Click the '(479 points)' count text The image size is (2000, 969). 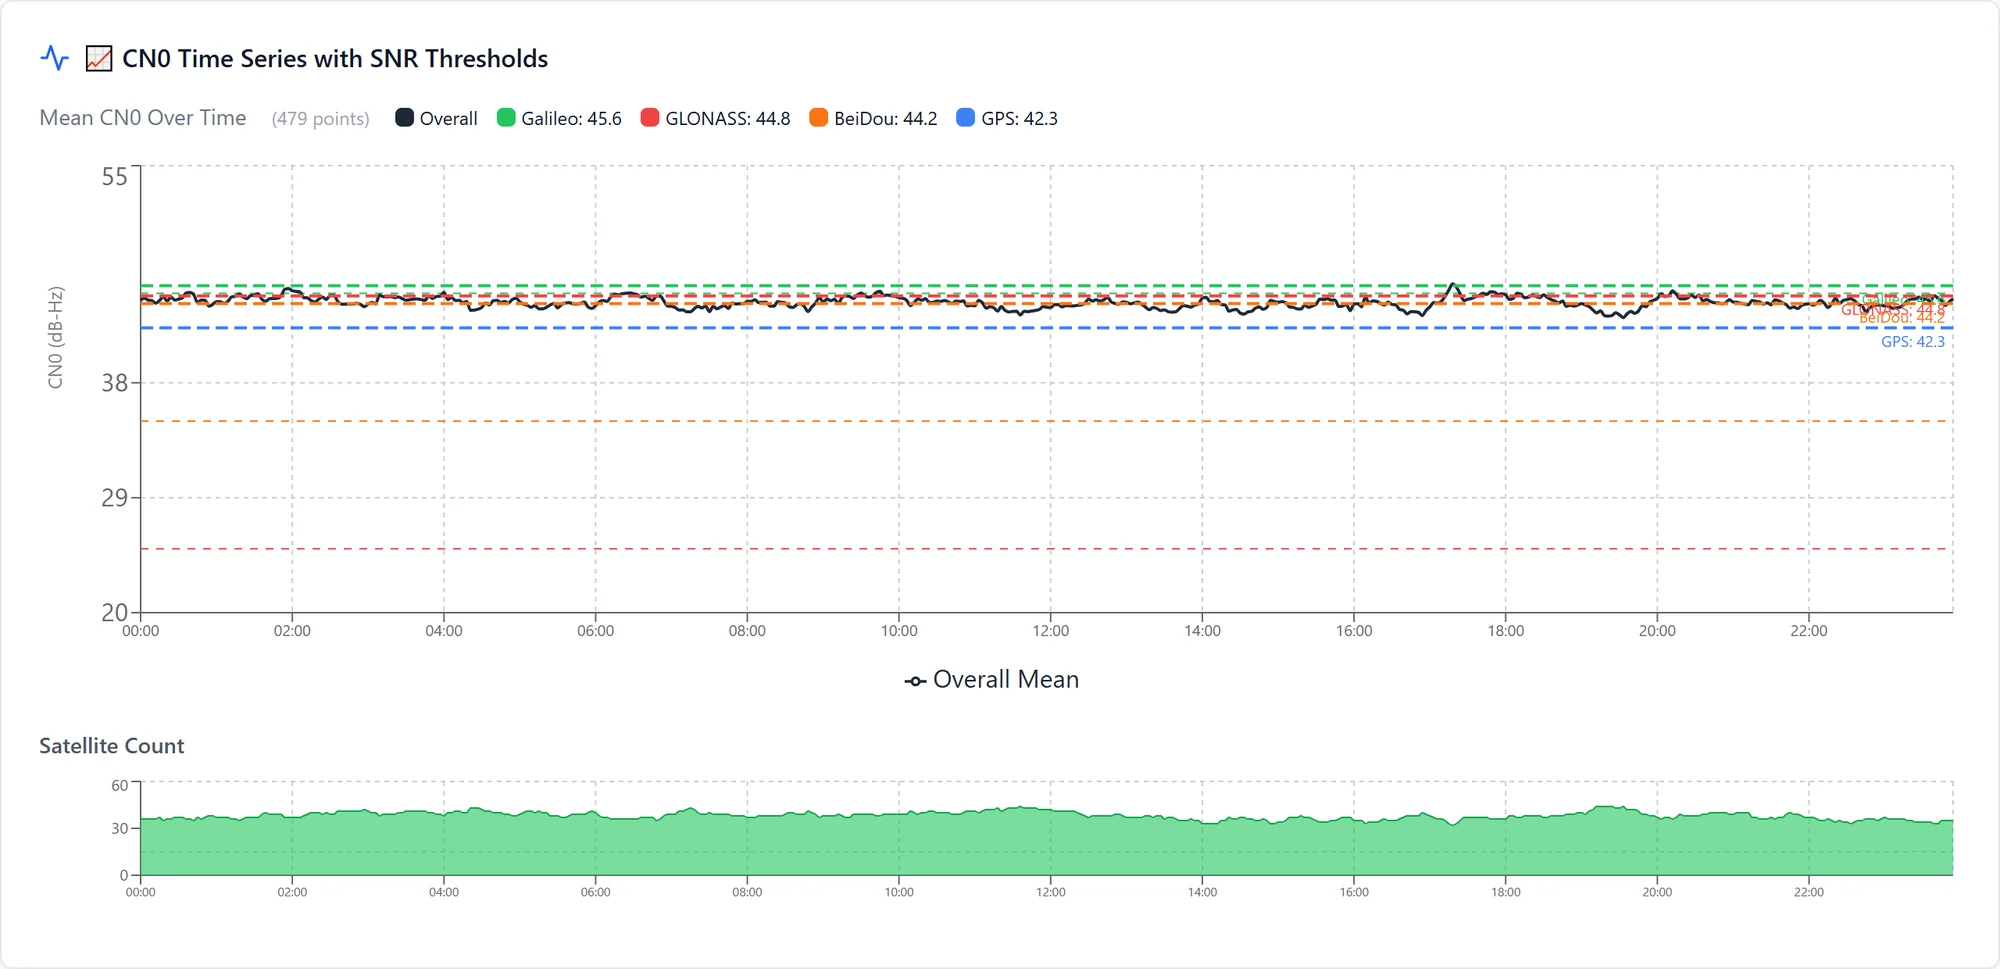(320, 119)
